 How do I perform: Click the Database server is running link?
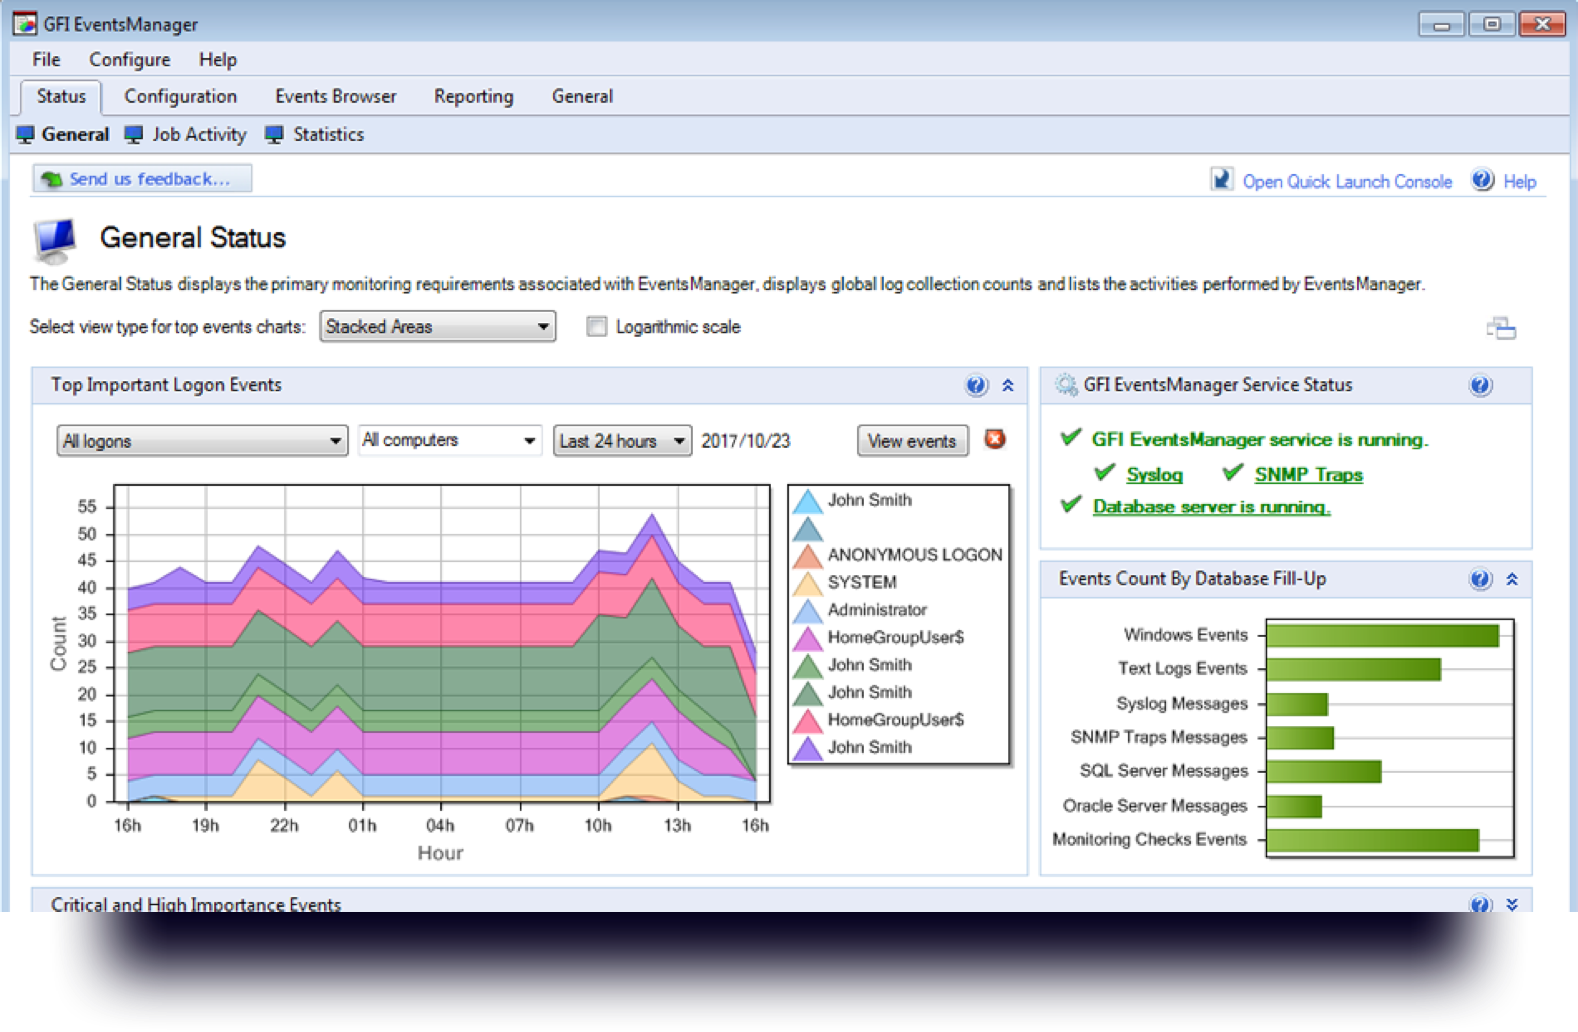pos(1211,507)
